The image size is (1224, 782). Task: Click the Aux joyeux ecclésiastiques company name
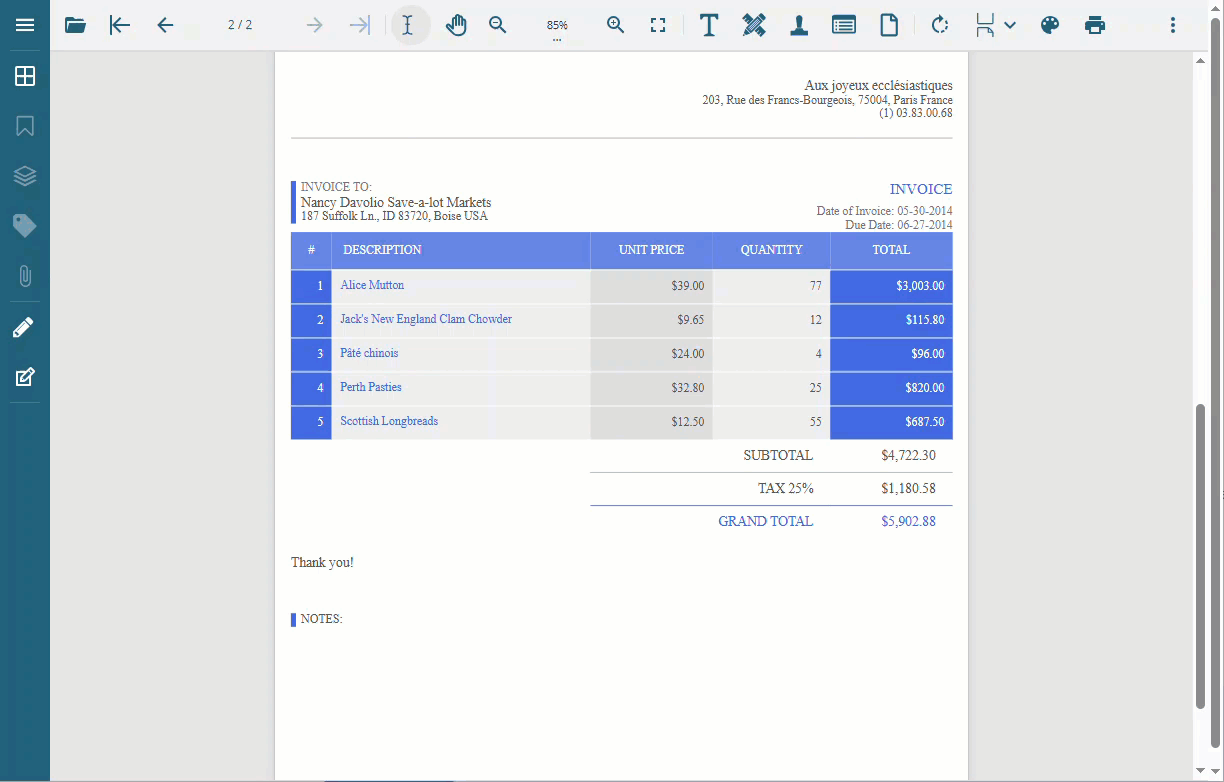point(878,86)
